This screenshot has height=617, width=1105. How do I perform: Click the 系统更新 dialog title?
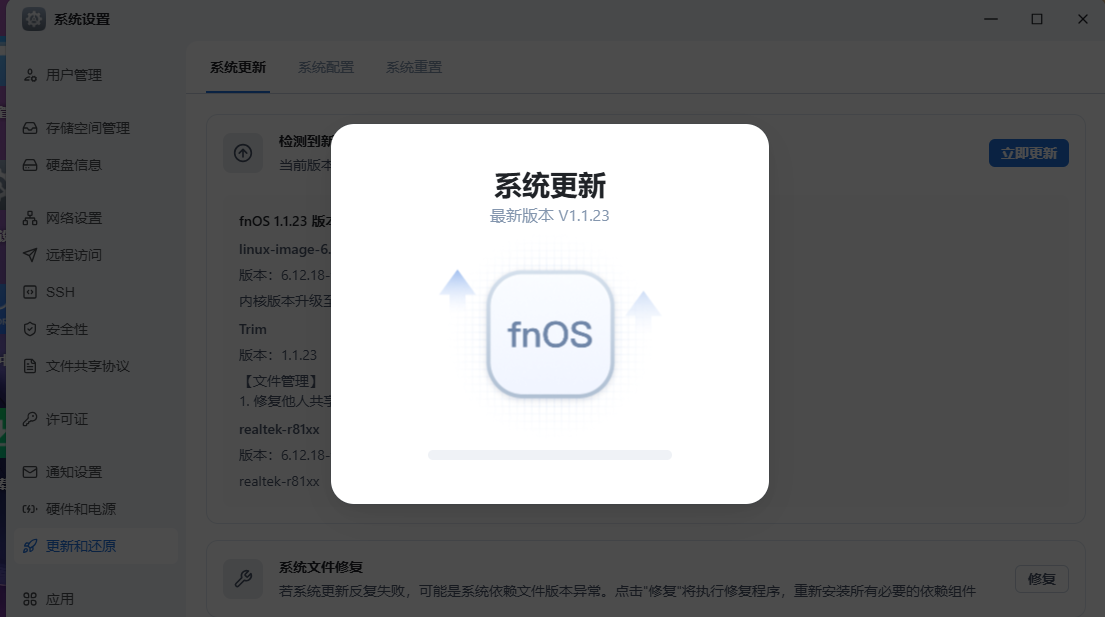pos(550,186)
